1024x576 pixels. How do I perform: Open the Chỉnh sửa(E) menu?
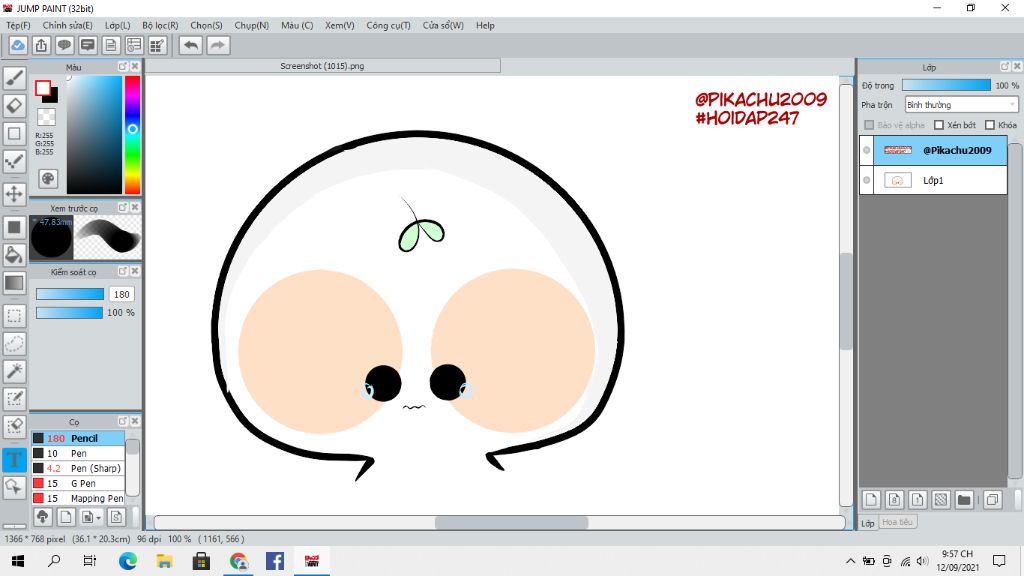tap(67, 25)
